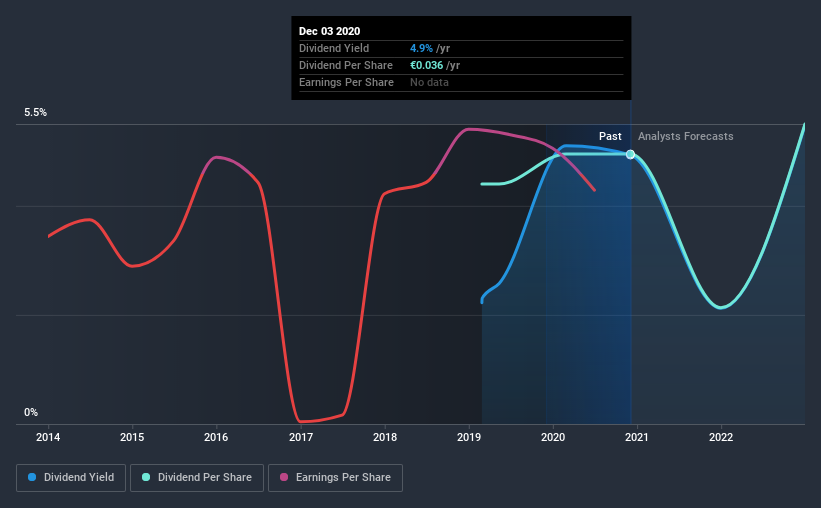Screen dimensions: 821x508
Task: Toggle the Earnings Per Share legend button
Action: point(335,478)
